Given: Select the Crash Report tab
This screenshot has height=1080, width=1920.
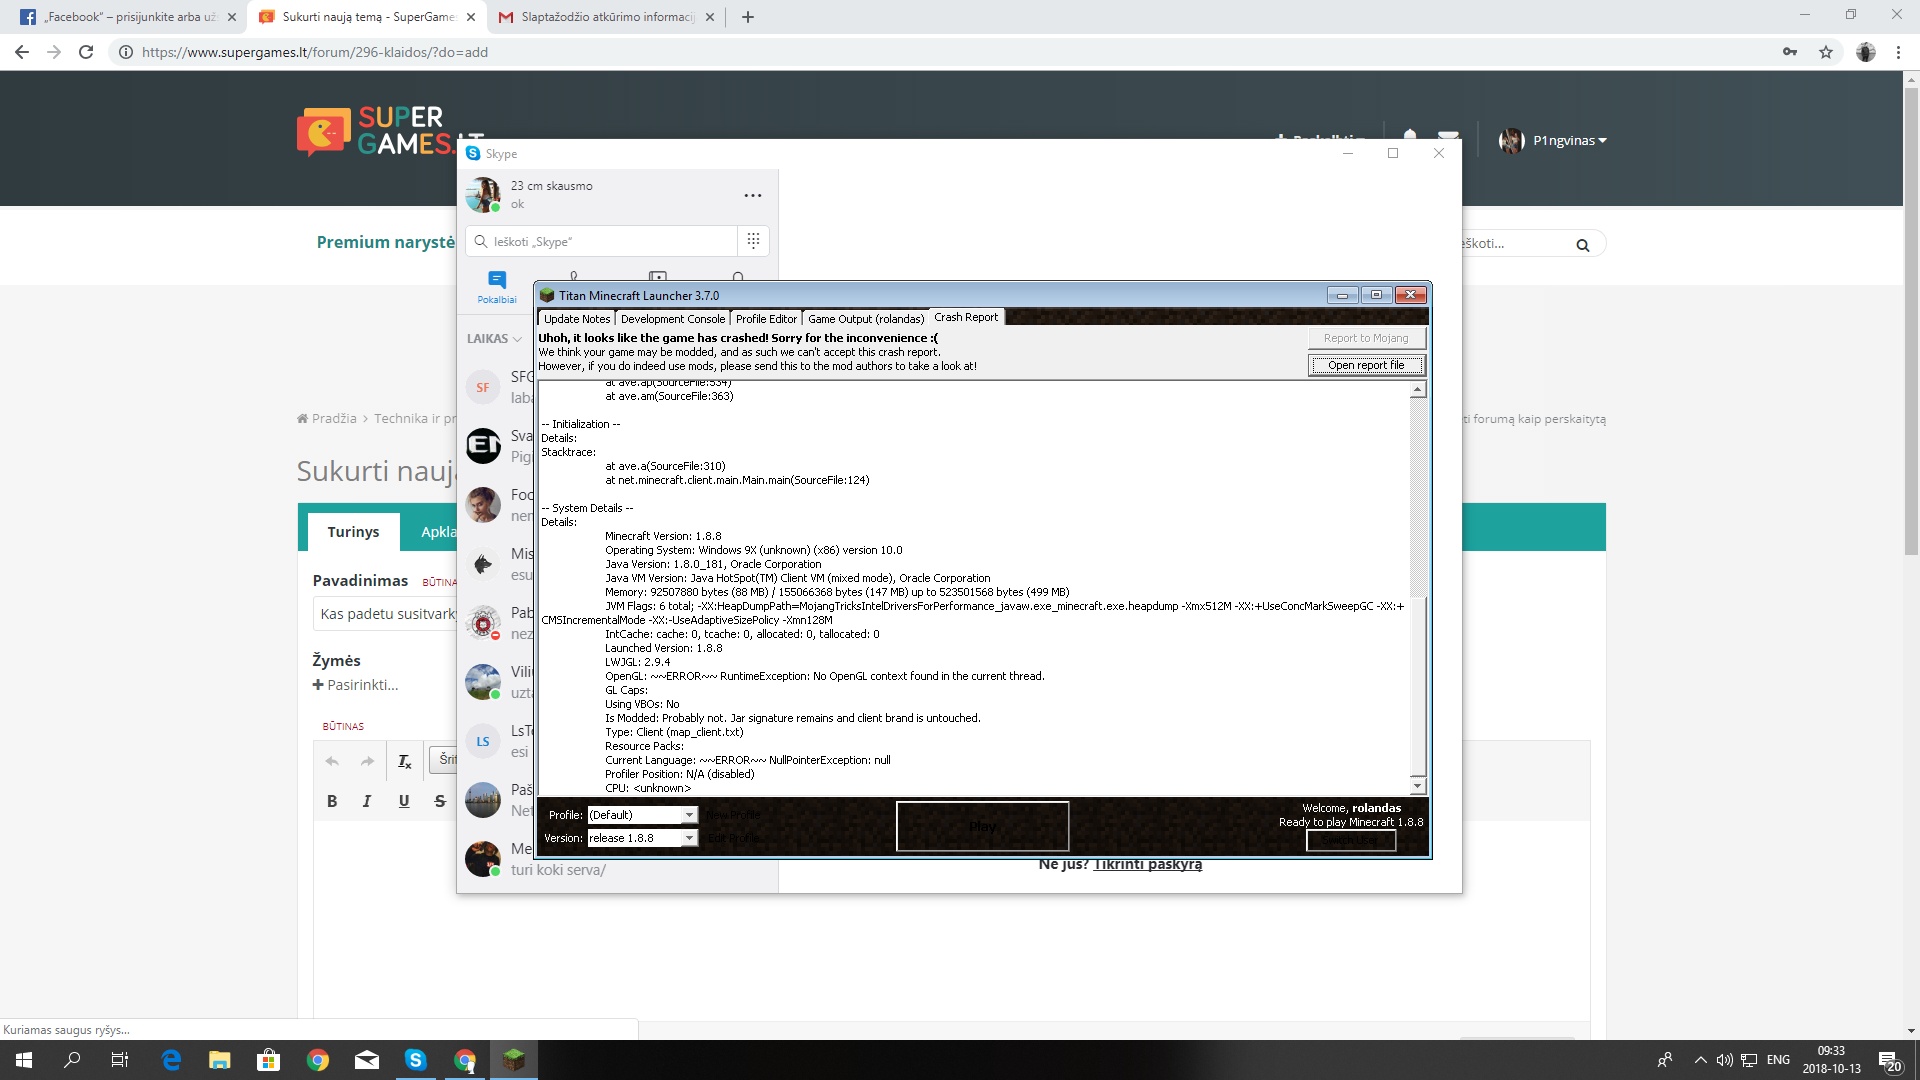Looking at the screenshot, I should coord(966,317).
